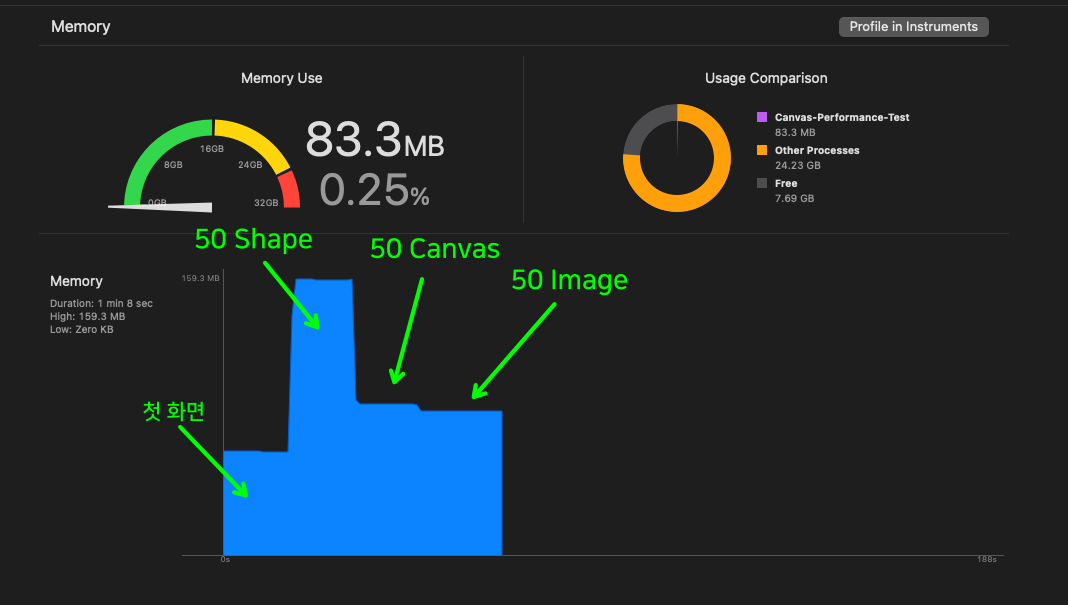Click the Canvas-Performance-Test legend label
Viewport: 1068px width, 605px height.
click(x=842, y=117)
